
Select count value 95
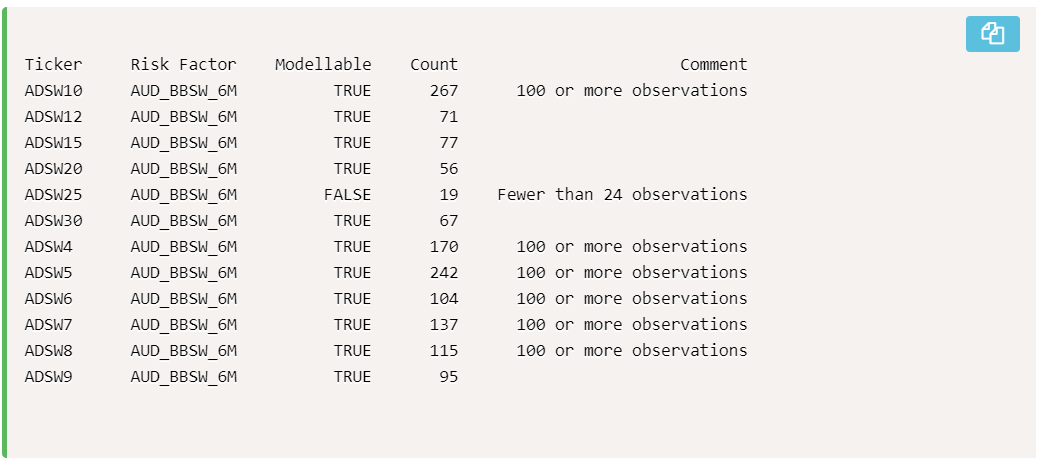(x=449, y=377)
